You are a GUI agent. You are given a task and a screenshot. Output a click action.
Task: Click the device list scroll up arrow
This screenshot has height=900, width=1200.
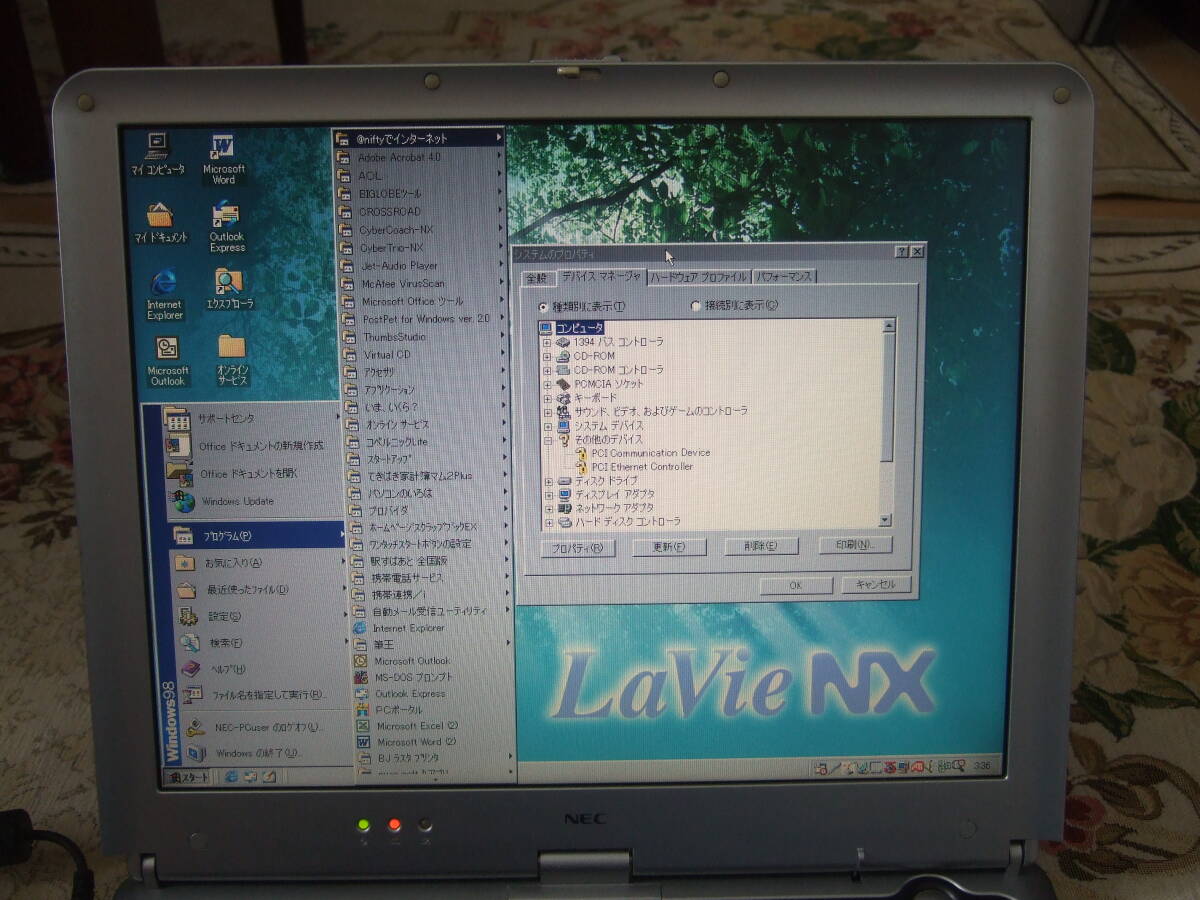[888, 325]
